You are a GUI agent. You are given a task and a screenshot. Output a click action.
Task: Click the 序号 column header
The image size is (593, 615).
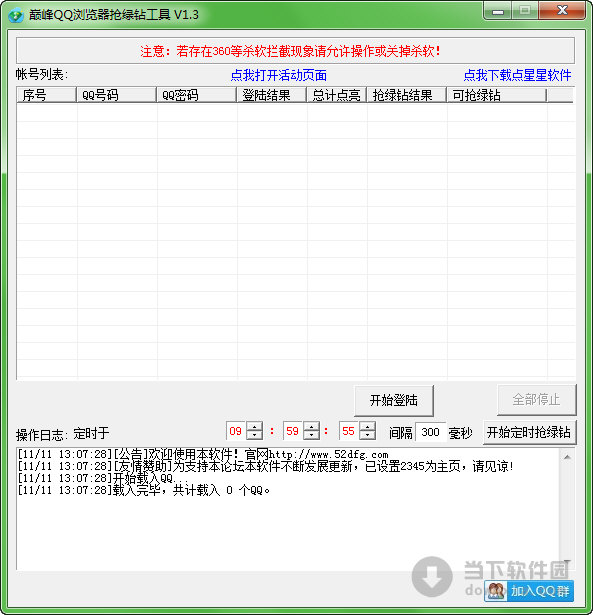(46, 95)
